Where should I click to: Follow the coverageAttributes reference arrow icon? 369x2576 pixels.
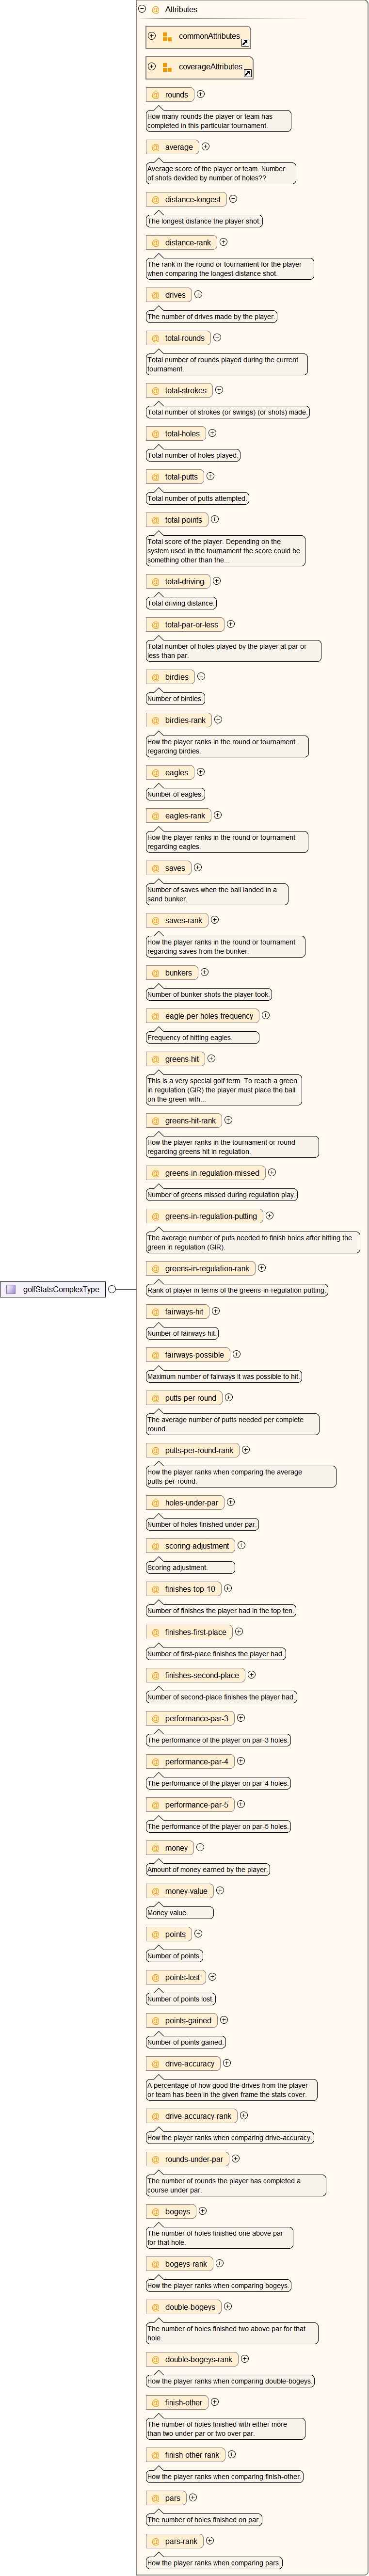click(x=248, y=74)
